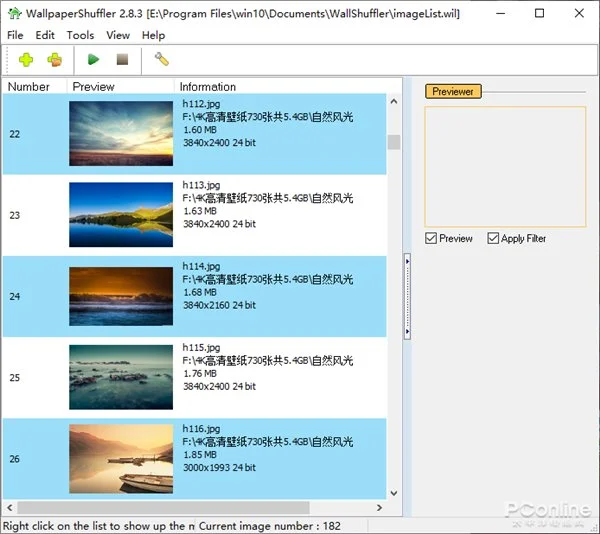Click the Add folder icon in toolbar

pyautogui.click(x=55, y=60)
